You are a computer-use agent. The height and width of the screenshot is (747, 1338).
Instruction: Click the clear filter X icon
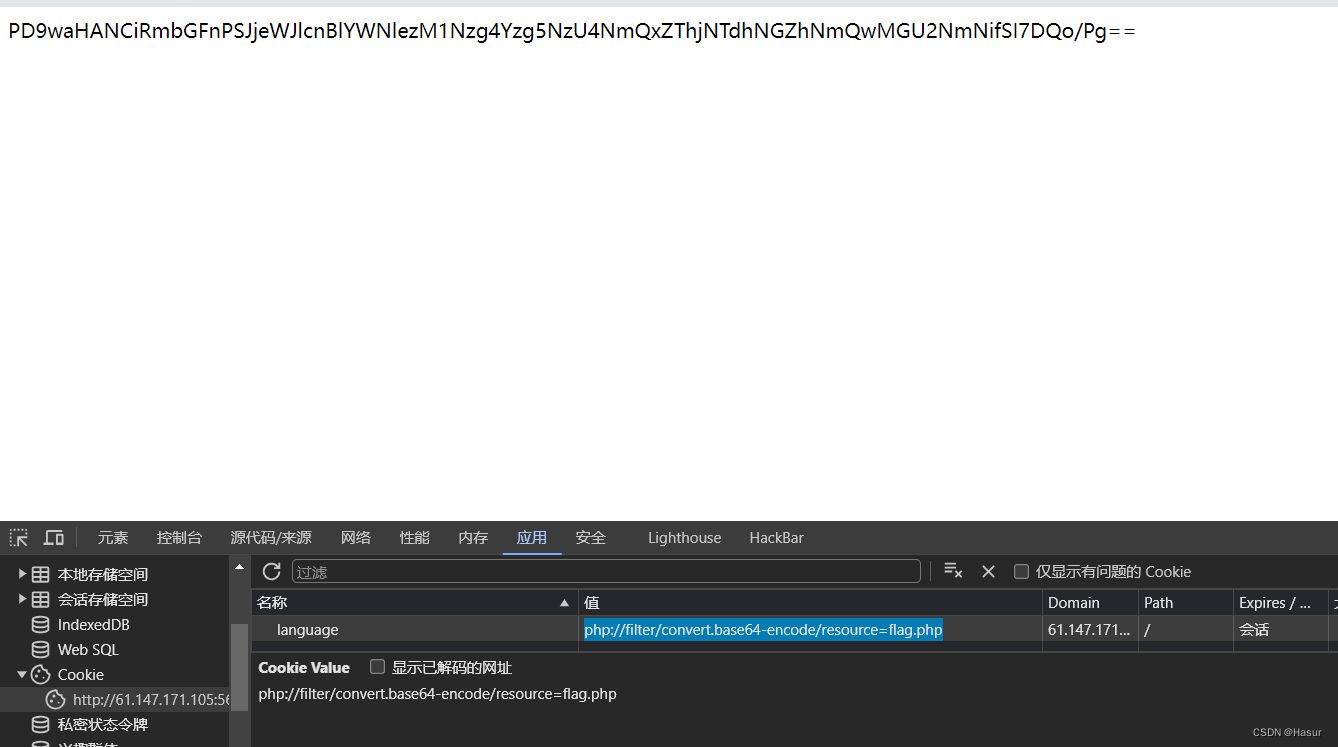pos(988,571)
